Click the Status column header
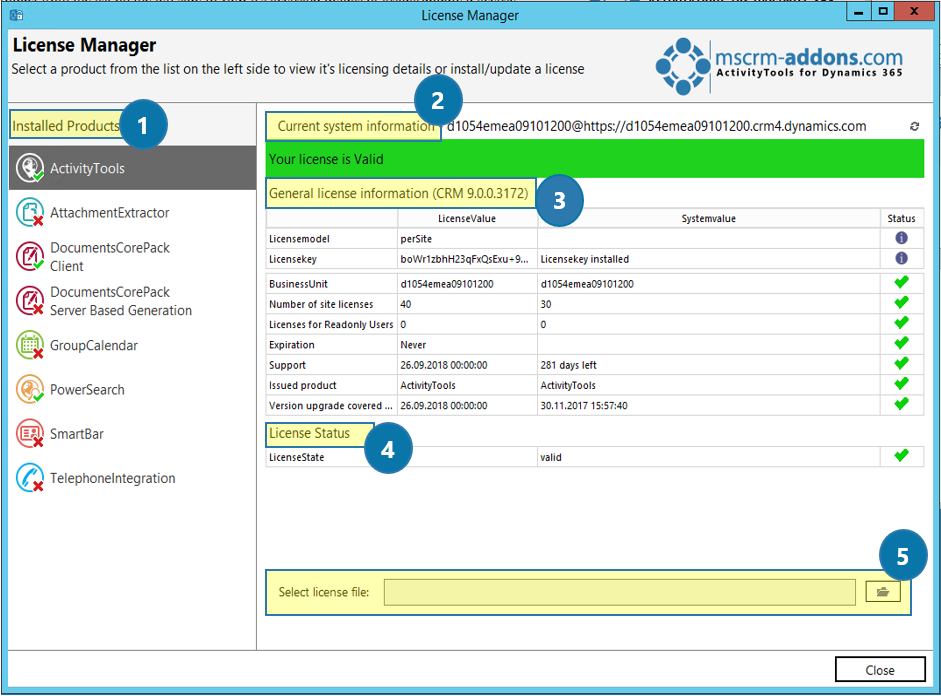The image size is (941, 696). click(901, 218)
